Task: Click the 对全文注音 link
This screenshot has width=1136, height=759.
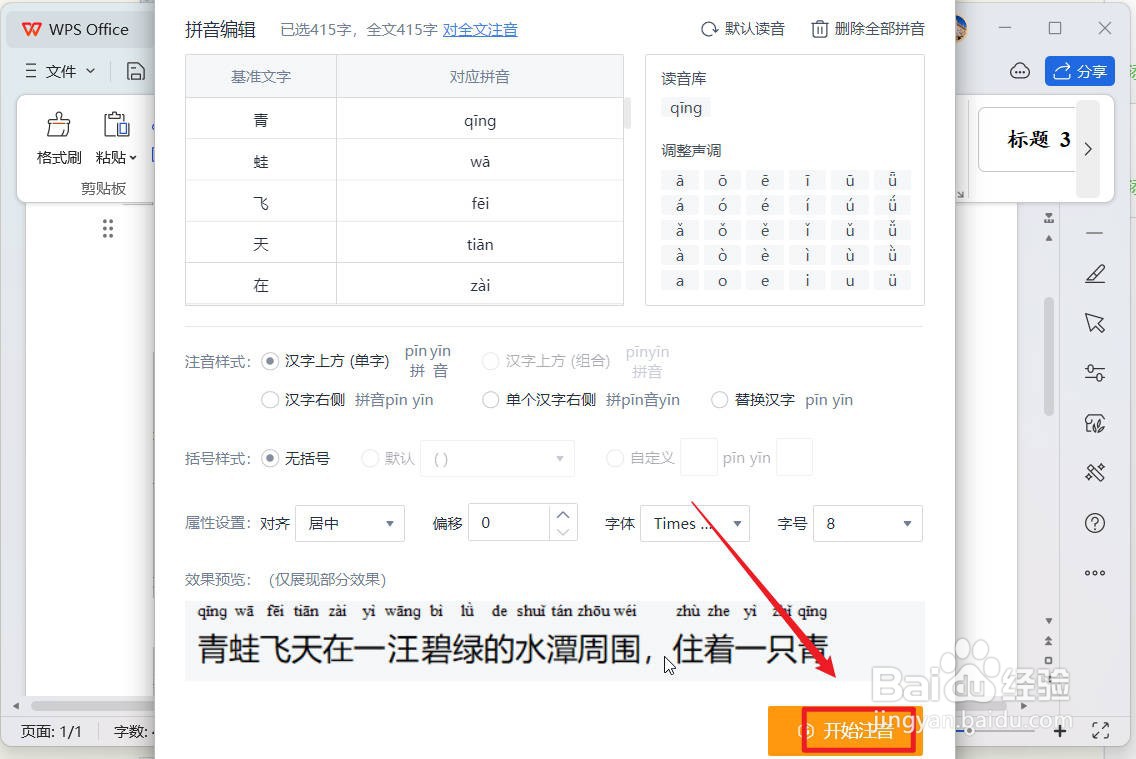Action: 480,29
